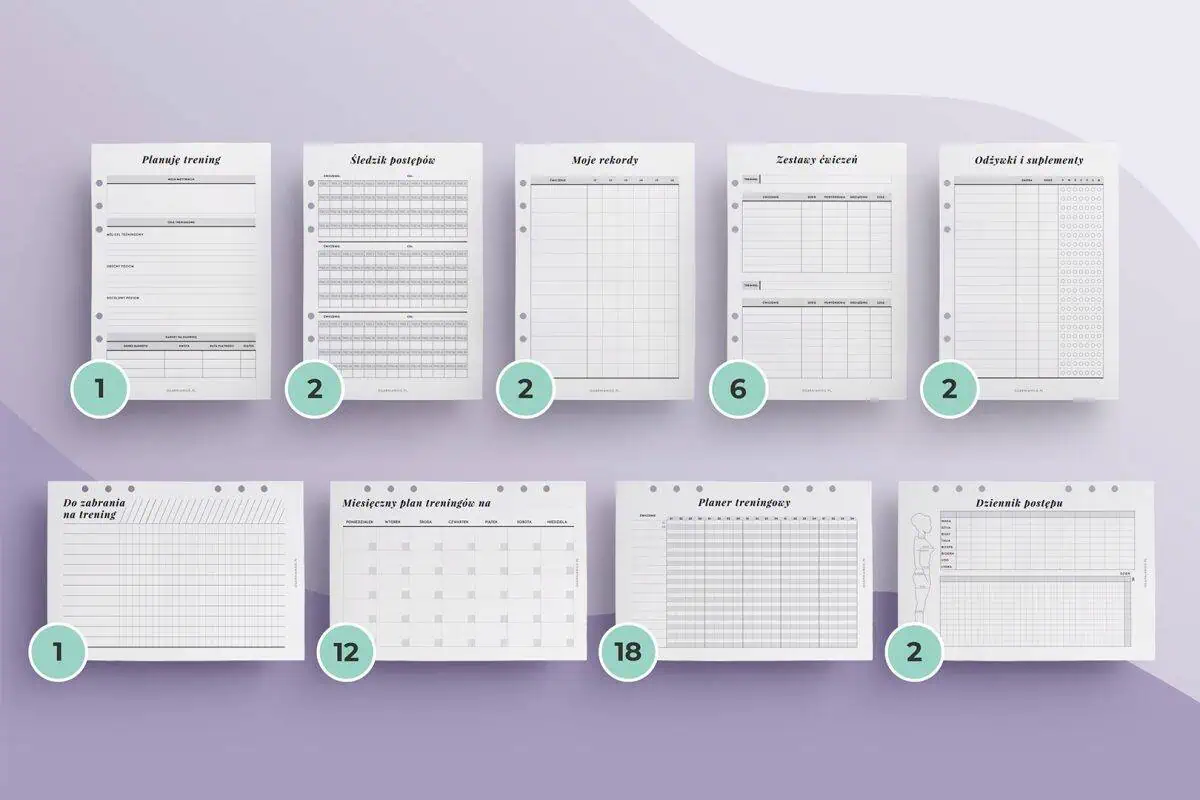Click the badge 18 on Planer treningowy page
Image resolution: width=1200 pixels, height=800 pixels.
628,652
